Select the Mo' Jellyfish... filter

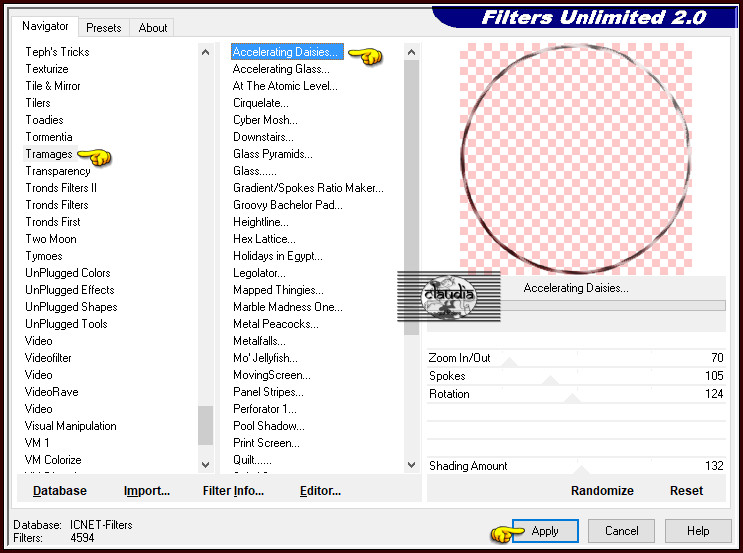tap(265, 358)
